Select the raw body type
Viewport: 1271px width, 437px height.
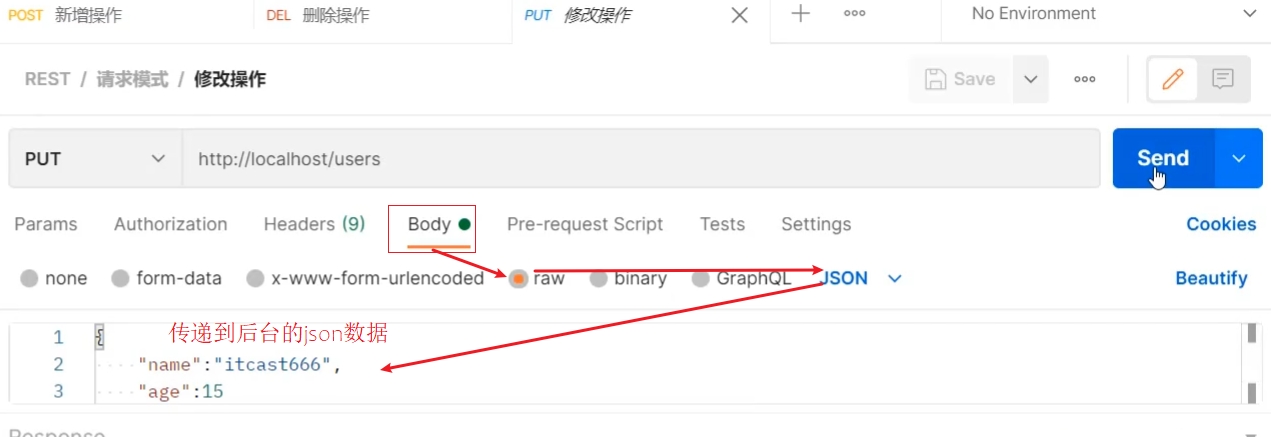518,279
